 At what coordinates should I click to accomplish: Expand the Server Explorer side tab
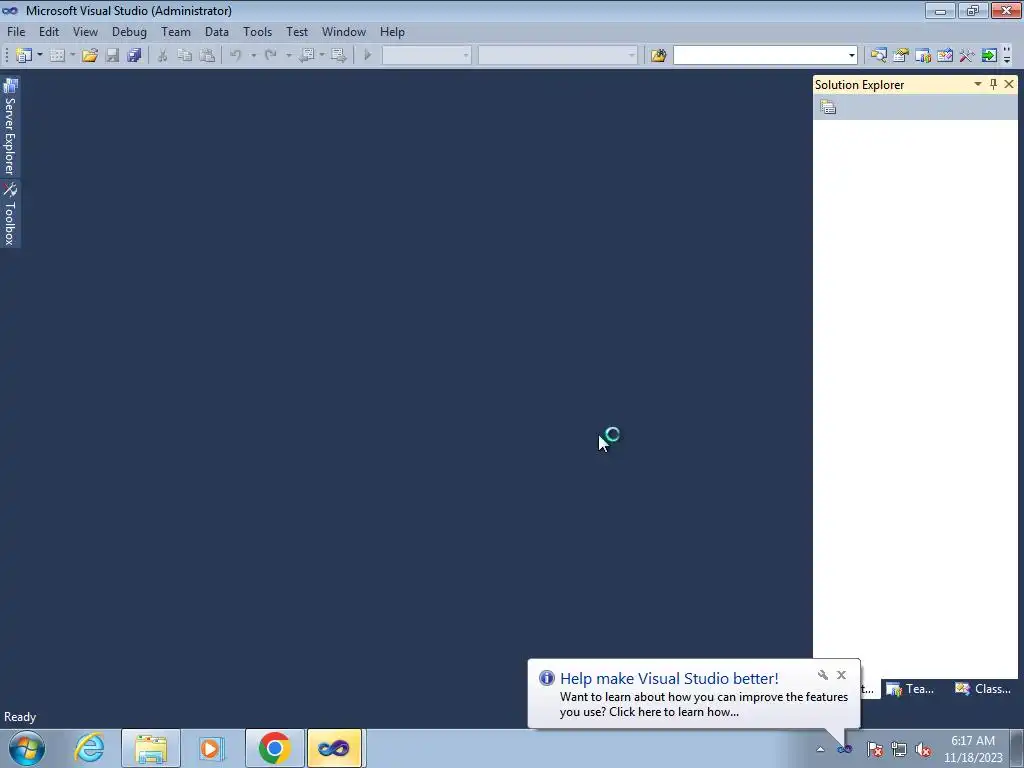(x=10, y=127)
